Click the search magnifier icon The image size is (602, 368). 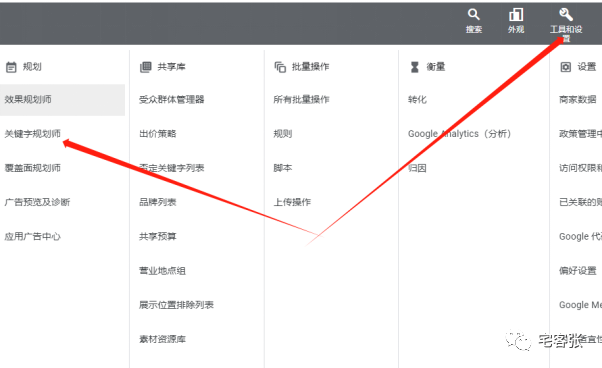[473, 15]
